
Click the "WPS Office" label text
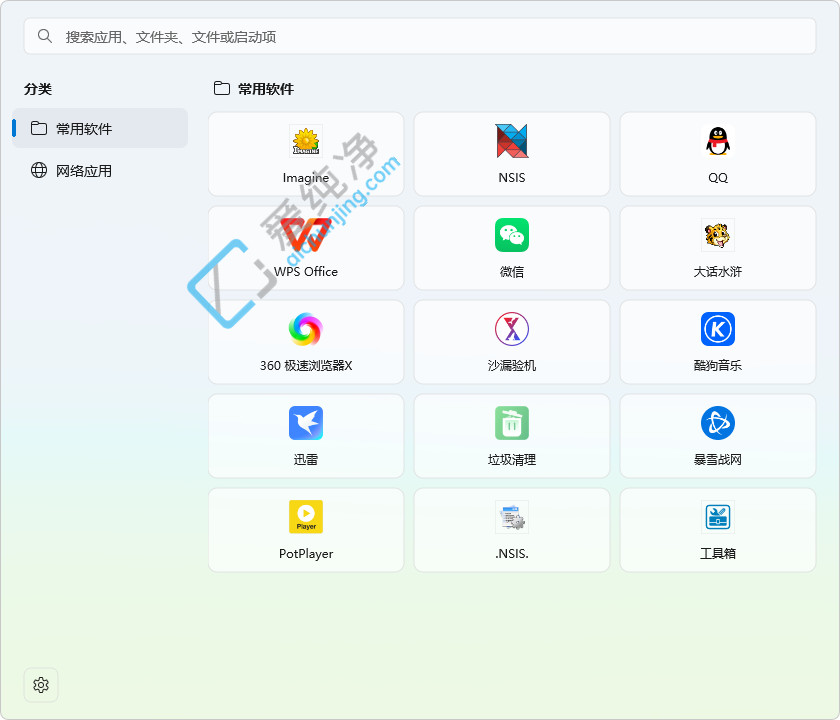coord(306,272)
